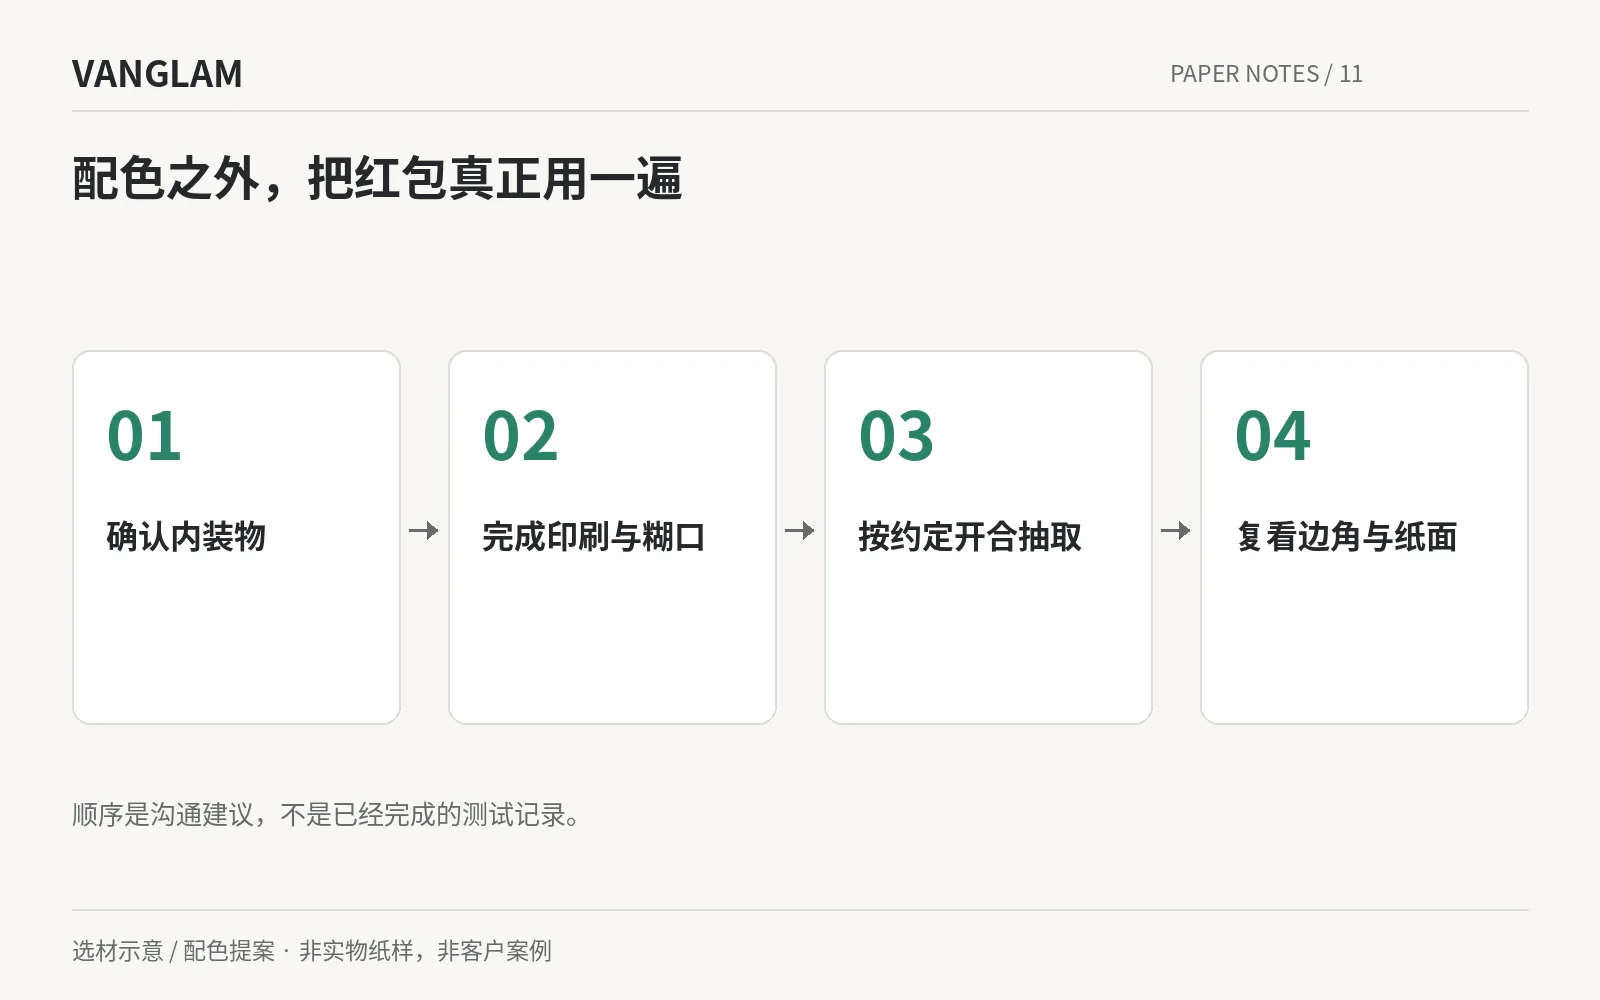
Task: Select the heading 配色之外，把红包真正用一遍
Action: pyautogui.click(x=377, y=179)
